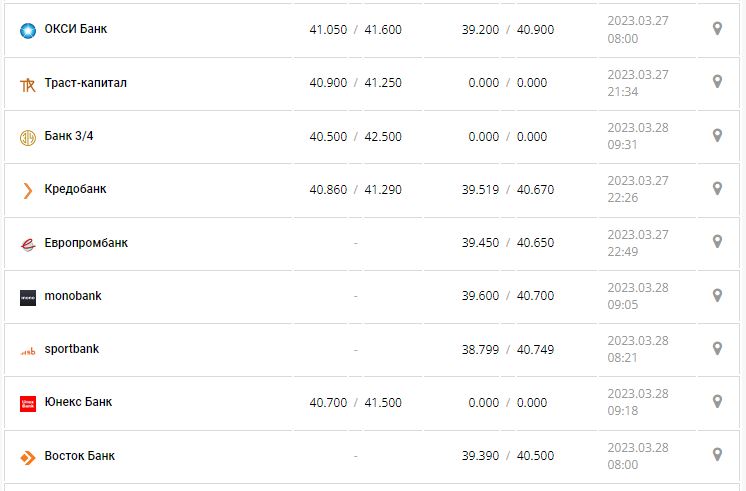Click the Восток Банк logo icon

click(28, 457)
